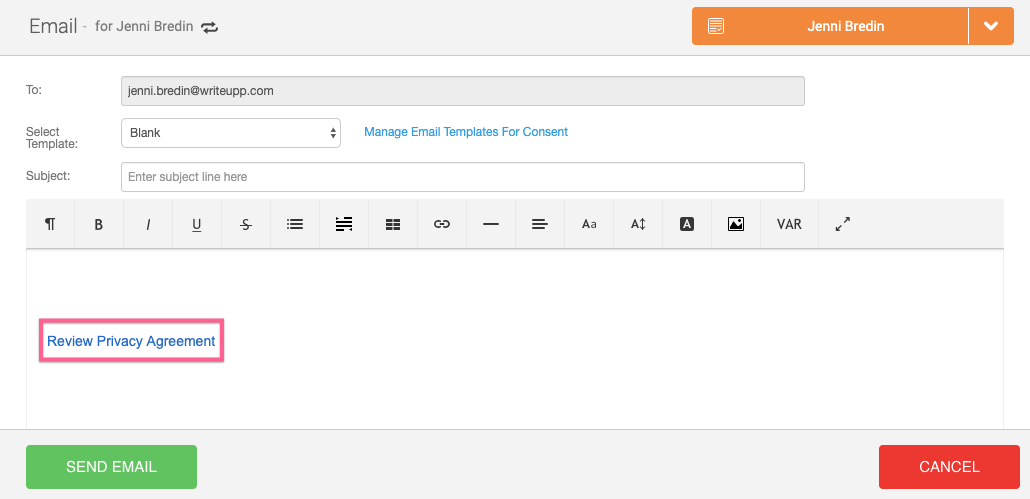The height and width of the screenshot is (499, 1030).
Task: Open the VAR variables menu
Action: click(789, 224)
